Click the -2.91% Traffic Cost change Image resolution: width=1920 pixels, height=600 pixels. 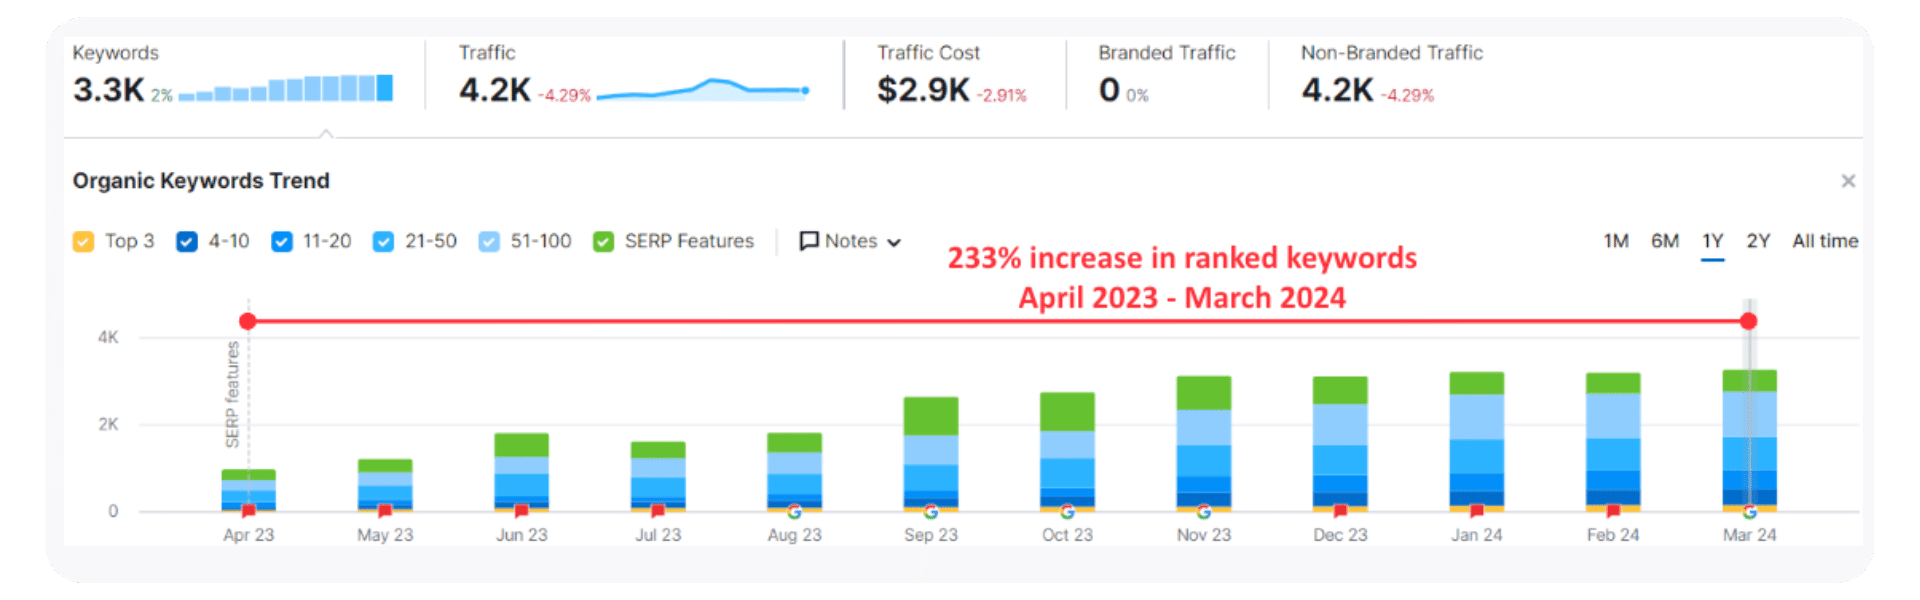[x=1001, y=96]
